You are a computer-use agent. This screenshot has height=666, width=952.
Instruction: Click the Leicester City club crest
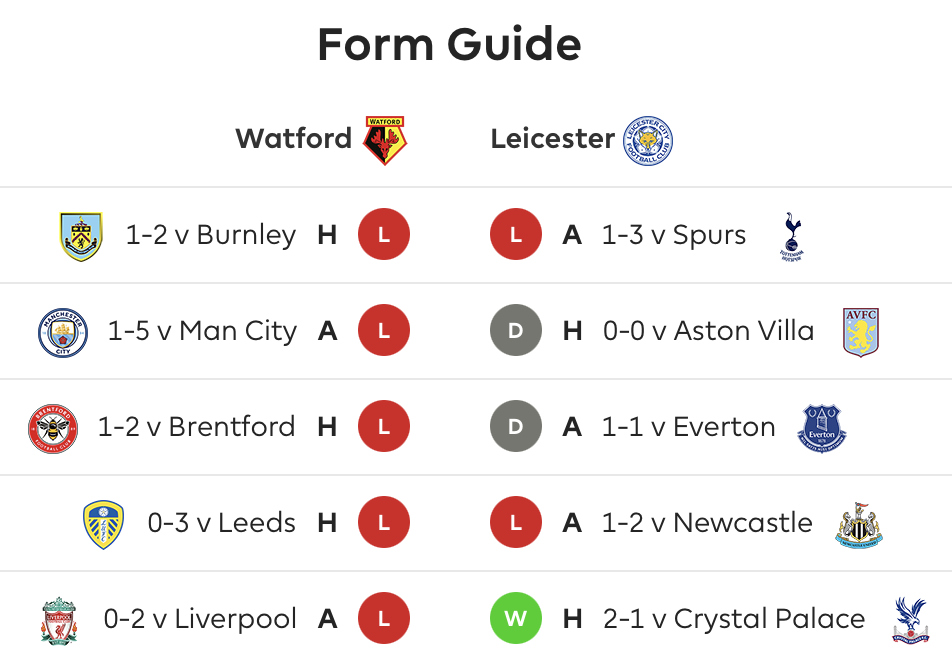(648, 140)
